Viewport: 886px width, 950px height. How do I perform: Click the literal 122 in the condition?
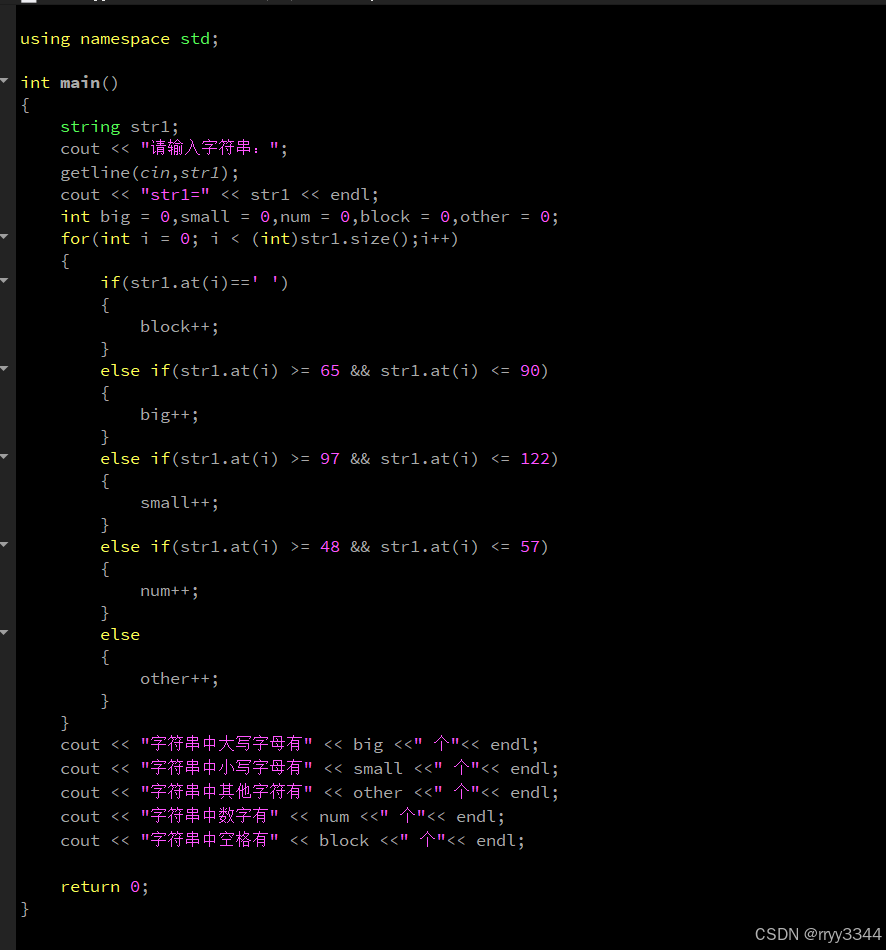536,458
